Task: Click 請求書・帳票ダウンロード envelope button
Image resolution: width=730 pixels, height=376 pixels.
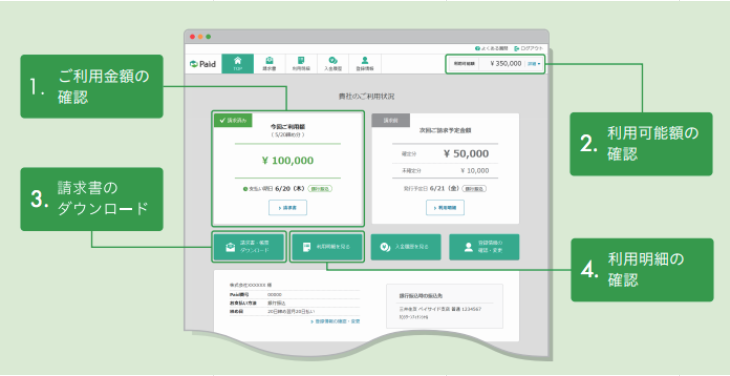Action: [x=249, y=247]
